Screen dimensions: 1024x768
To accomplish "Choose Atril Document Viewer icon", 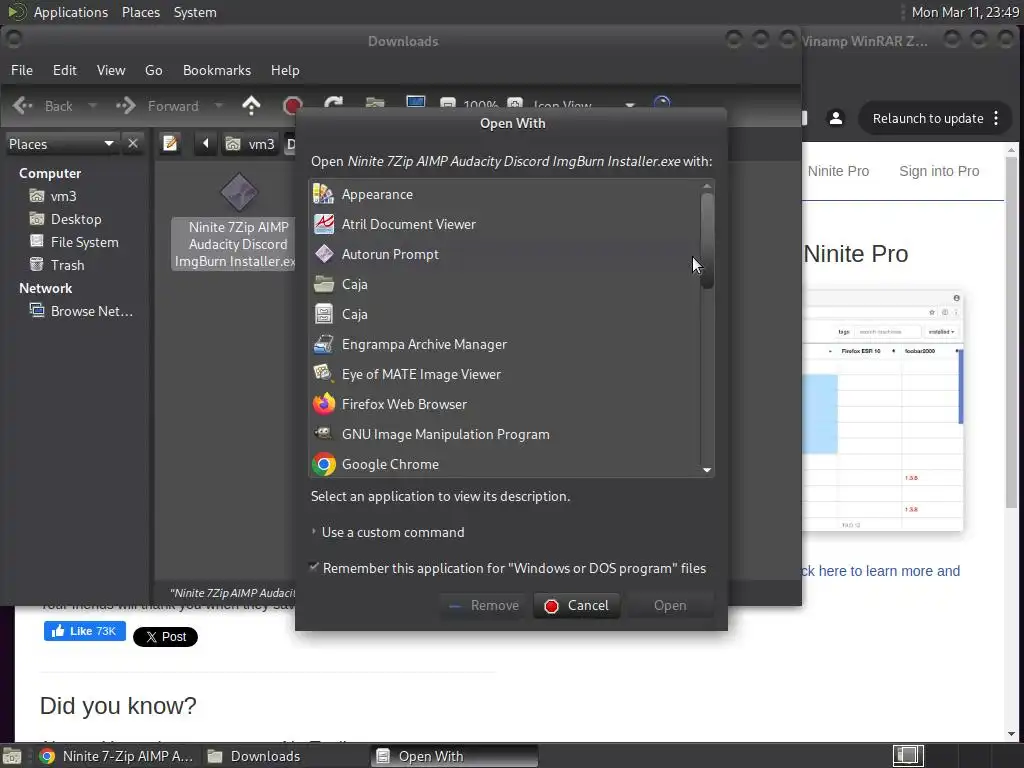I will click(324, 224).
